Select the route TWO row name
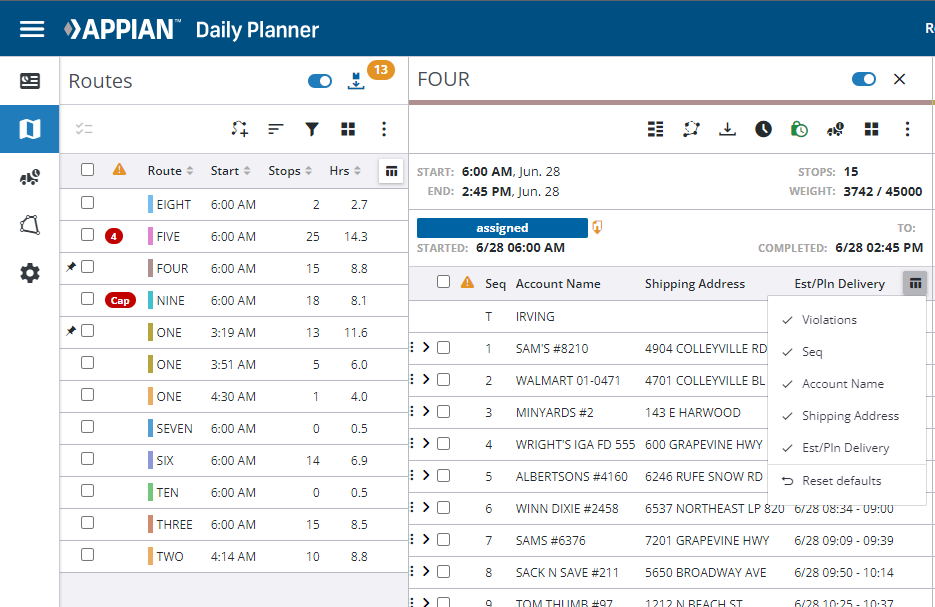935x607 pixels. pyautogui.click(x=170, y=556)
